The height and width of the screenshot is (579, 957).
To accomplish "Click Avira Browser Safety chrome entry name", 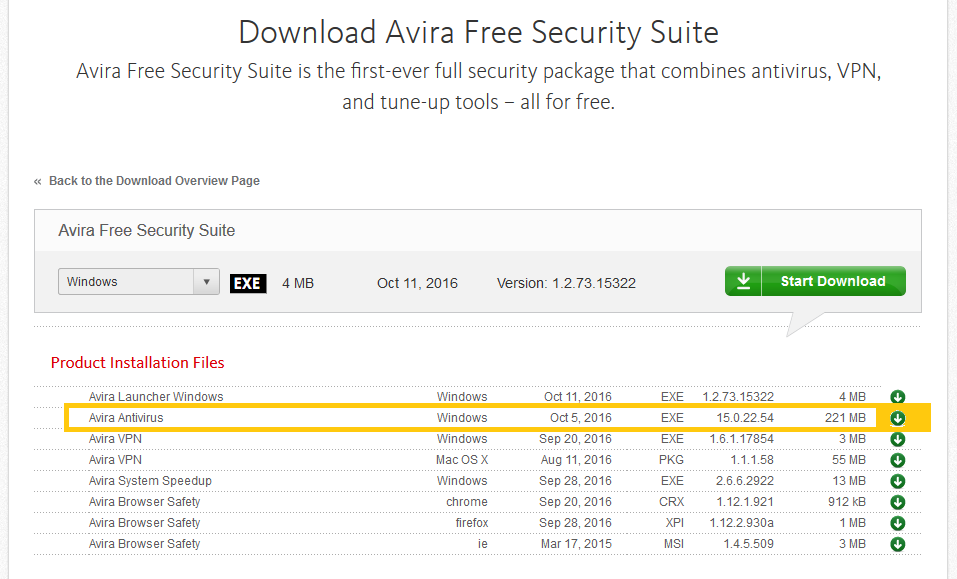I will click(x=144, y=502).
